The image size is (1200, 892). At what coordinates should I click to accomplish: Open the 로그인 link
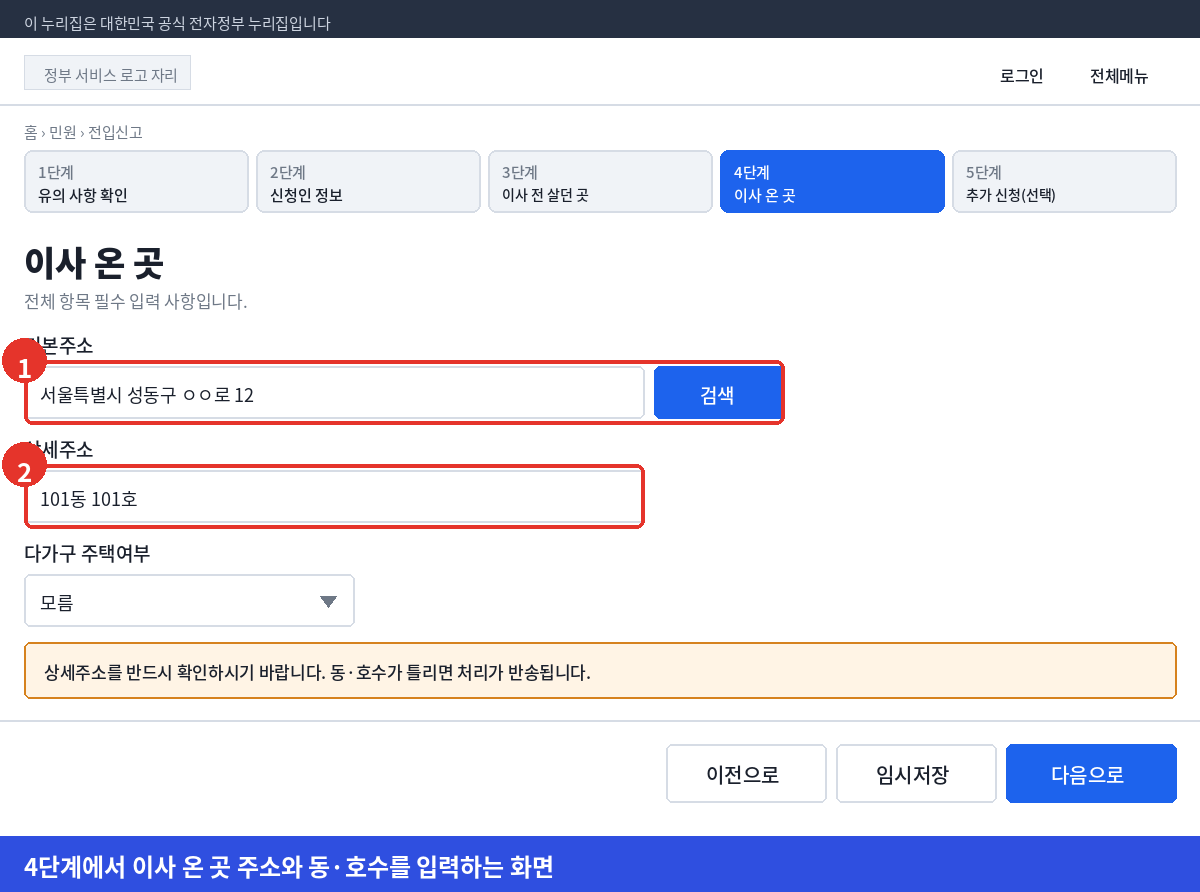tap(1021, 76)
